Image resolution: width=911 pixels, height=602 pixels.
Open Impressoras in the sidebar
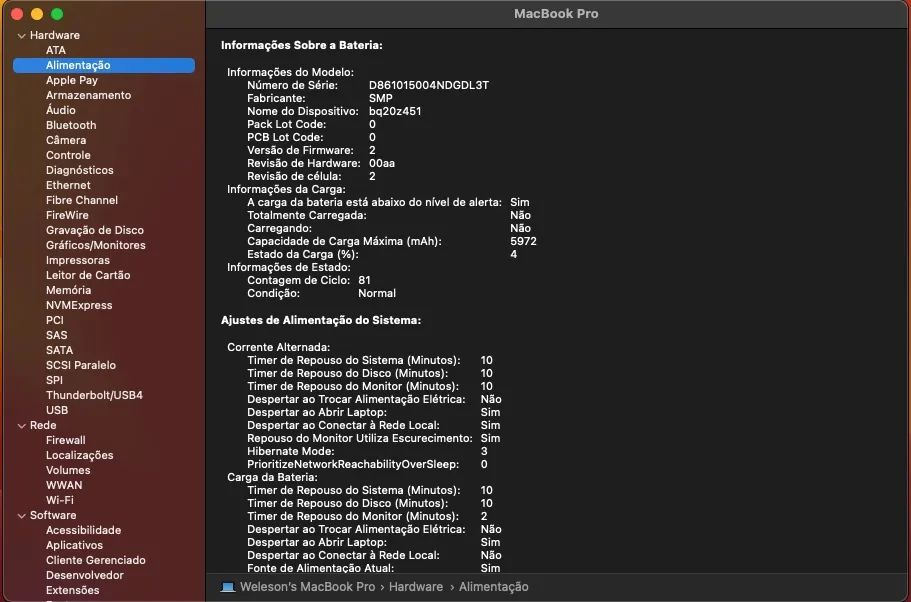point(78,260)
